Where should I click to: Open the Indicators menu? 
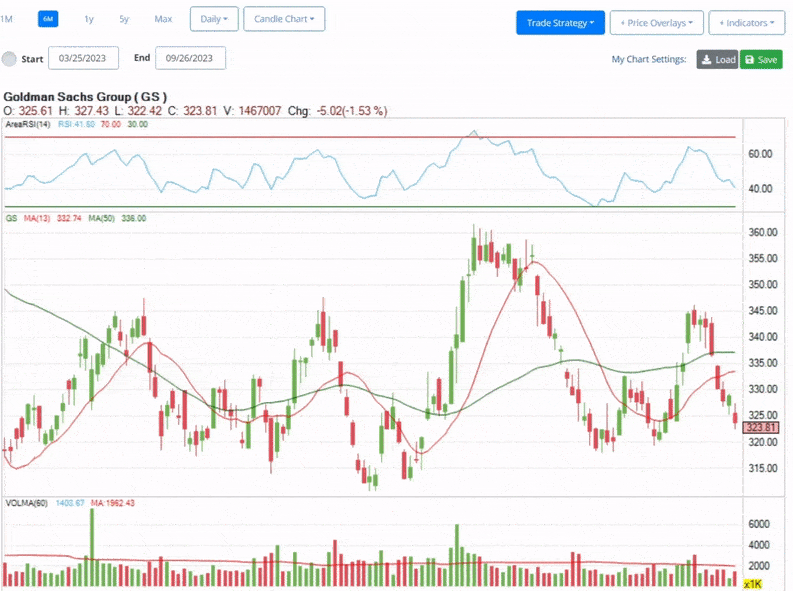pos(746,22)
